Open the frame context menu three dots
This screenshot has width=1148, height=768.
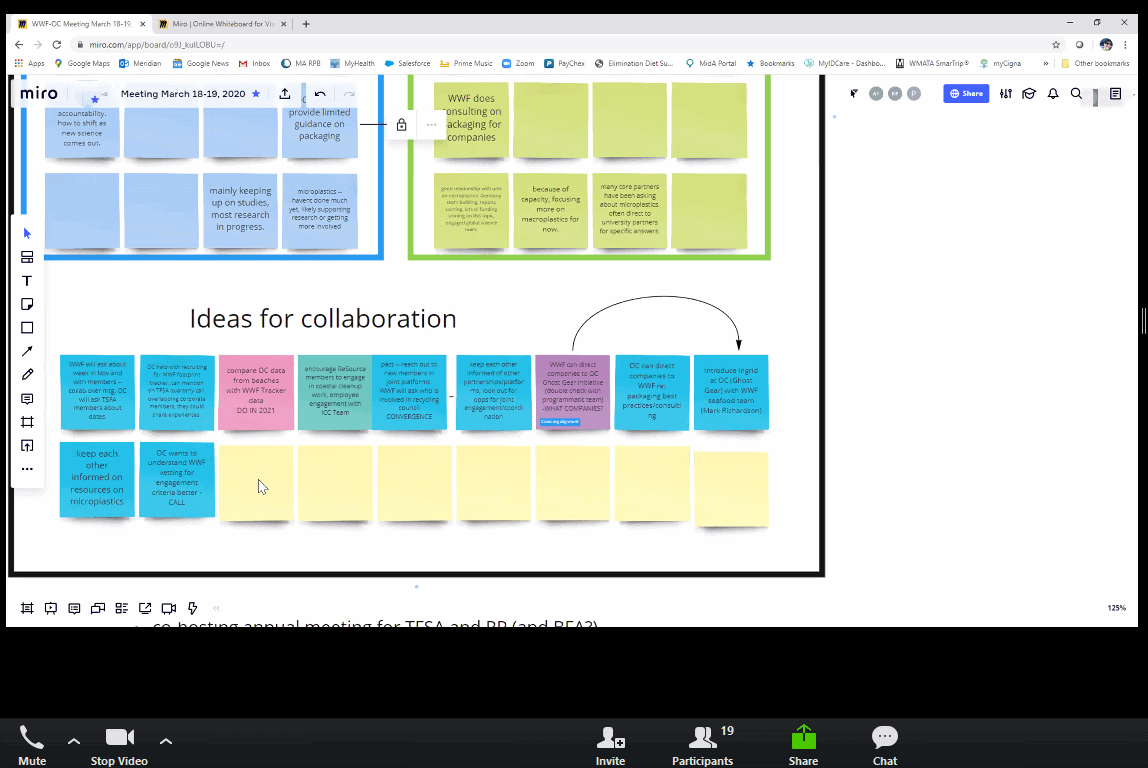pyautogui.click(x=432, y=124)
